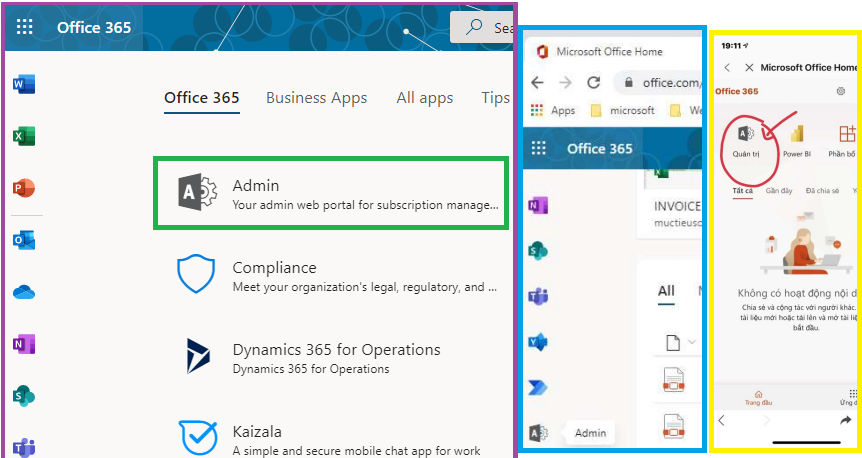Open Teams in the left panel's sidebar

click(x=24, y=448)
